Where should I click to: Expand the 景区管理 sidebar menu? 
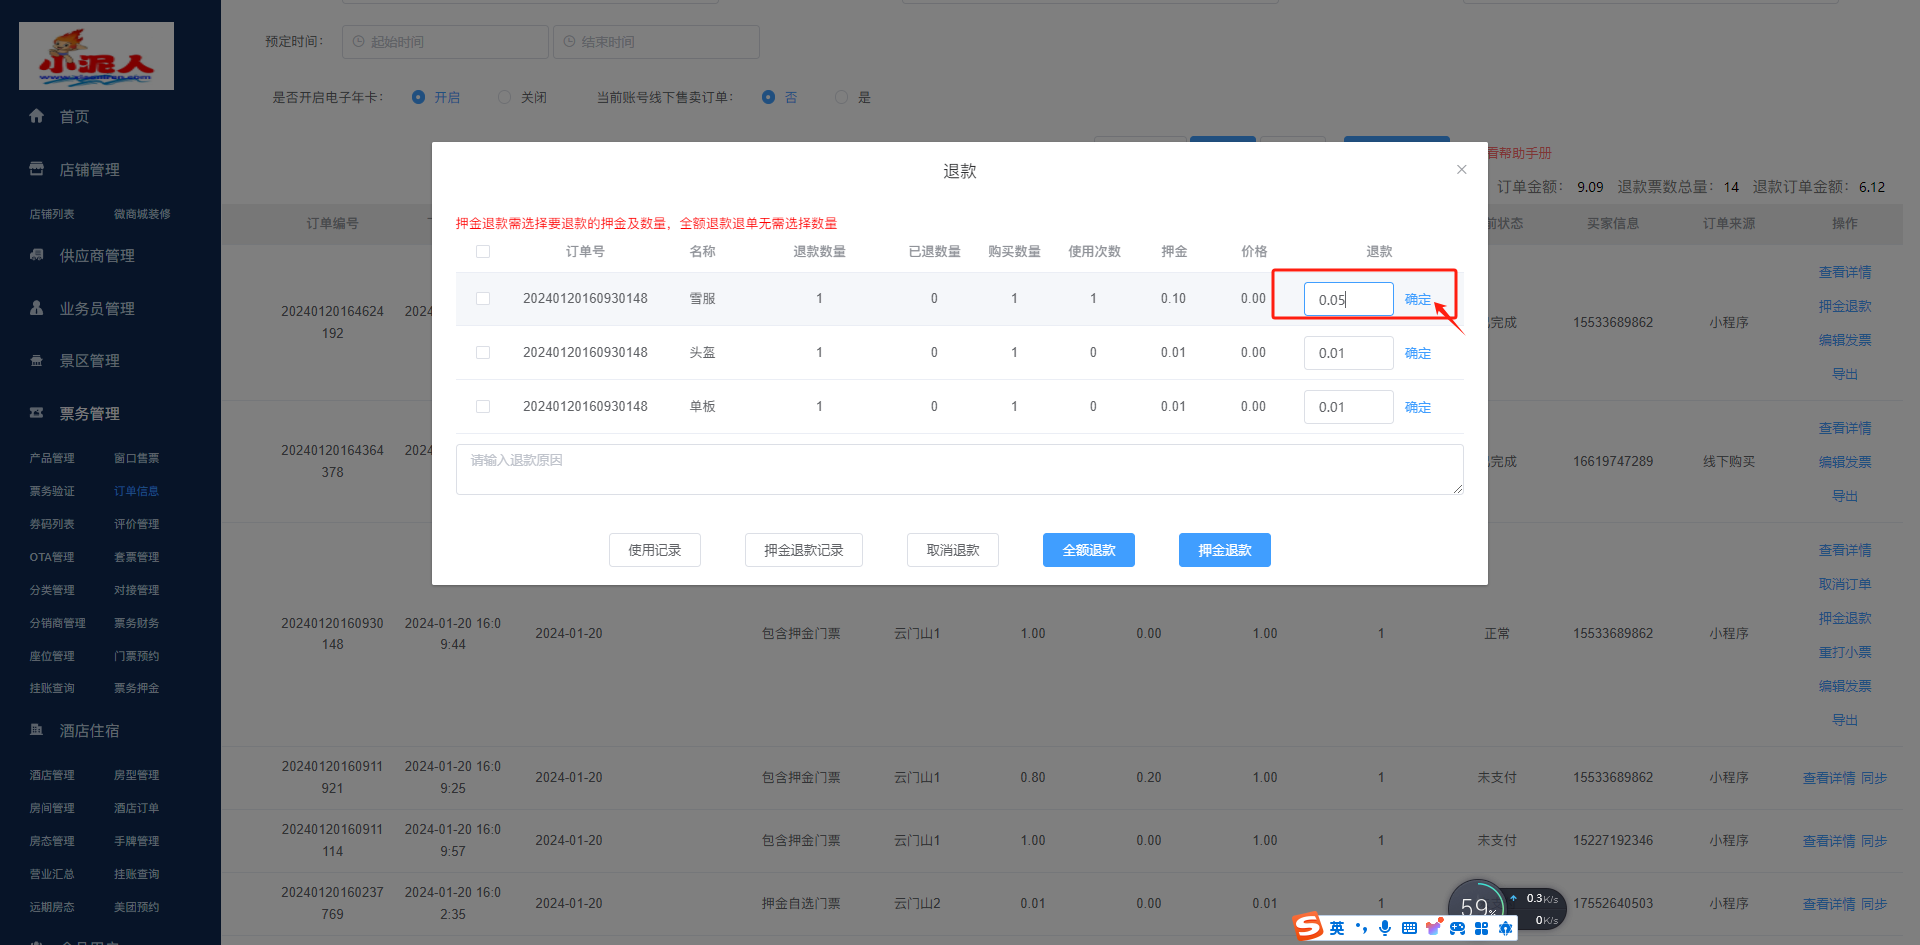89,361
